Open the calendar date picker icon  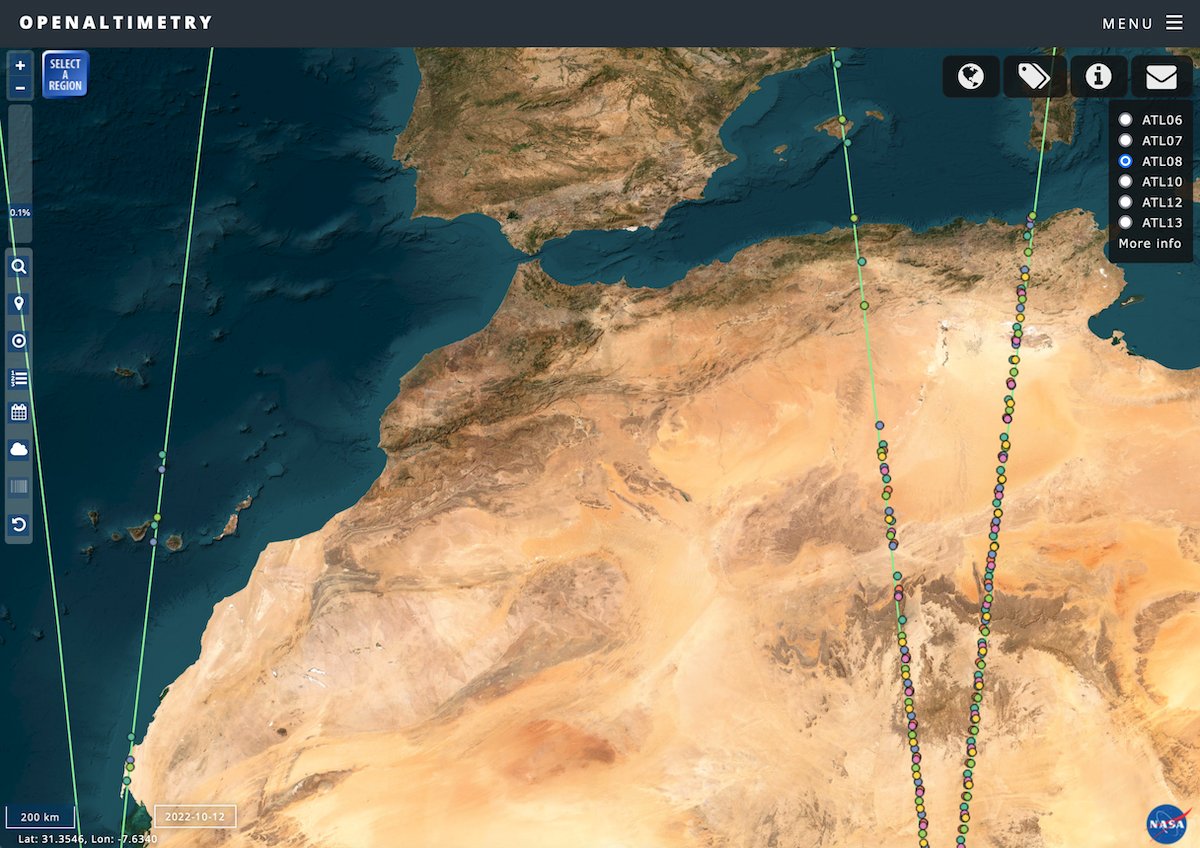[x=18, y=413]
